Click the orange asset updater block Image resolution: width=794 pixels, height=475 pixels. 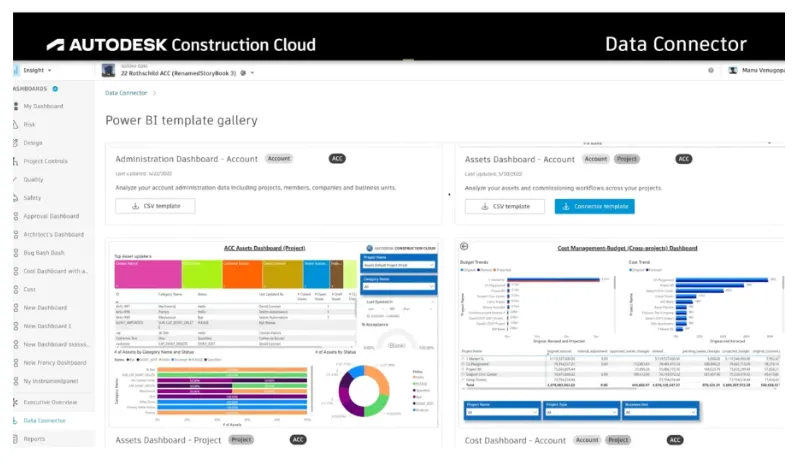(x=242, y=274)
